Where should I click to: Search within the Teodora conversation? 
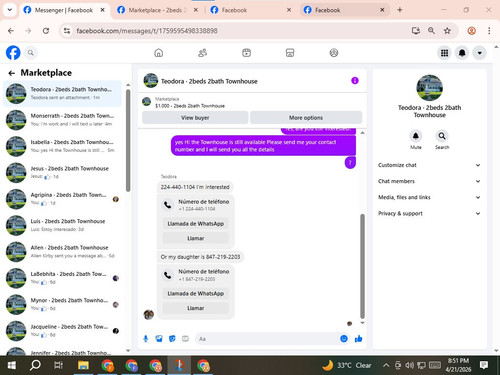(x=442, y=136)
